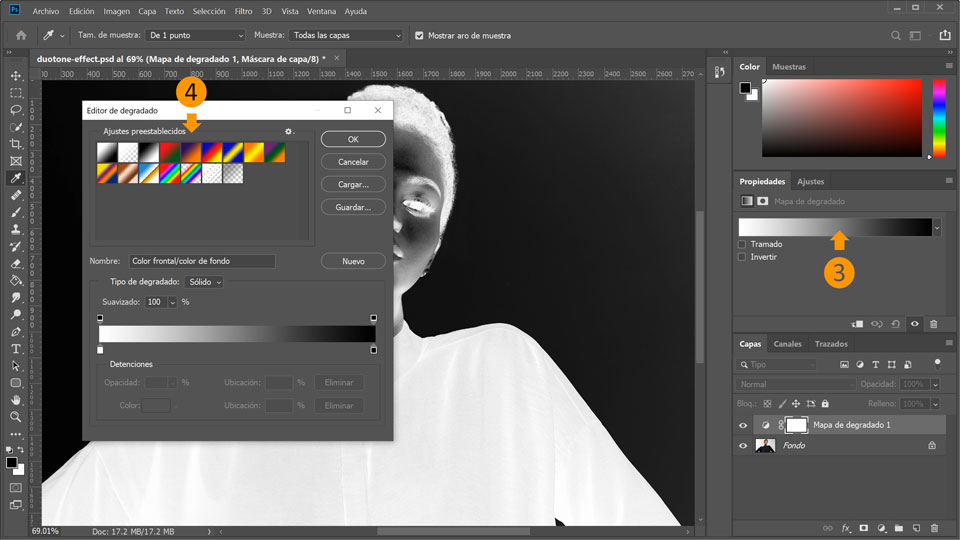
Task: Open Relleno dropdown arrow
Action: [x=936, y=404]
